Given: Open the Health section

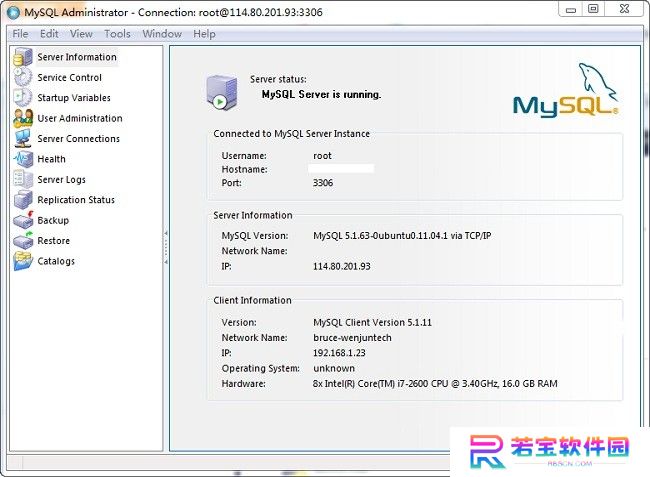Looking at the screenshot, I should click(51, 159).
